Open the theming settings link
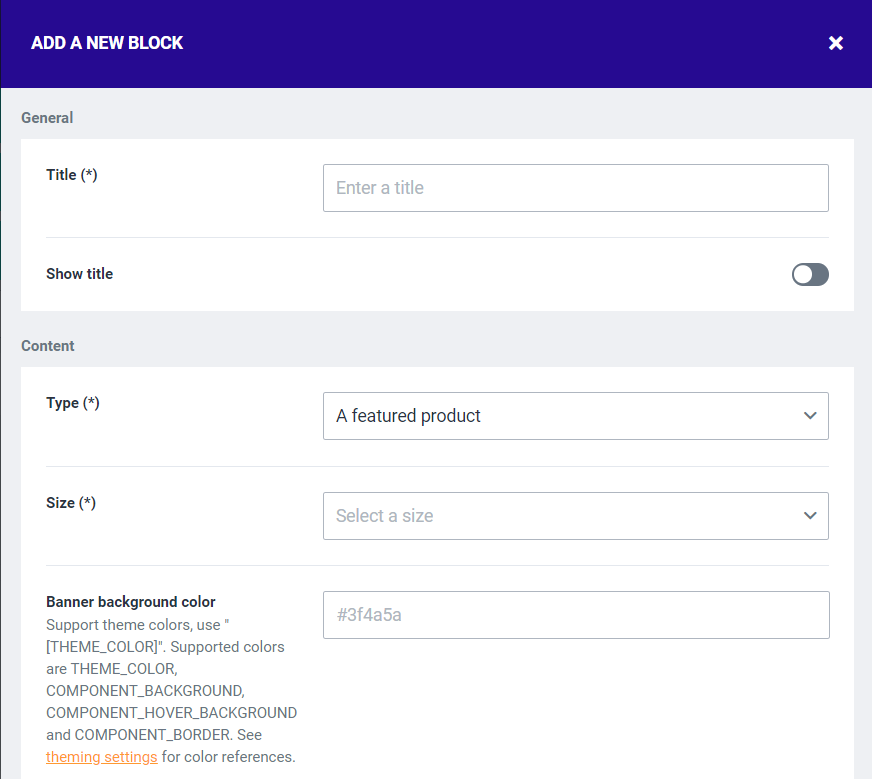Screen dimensions: 872x779 coord(101,757)
